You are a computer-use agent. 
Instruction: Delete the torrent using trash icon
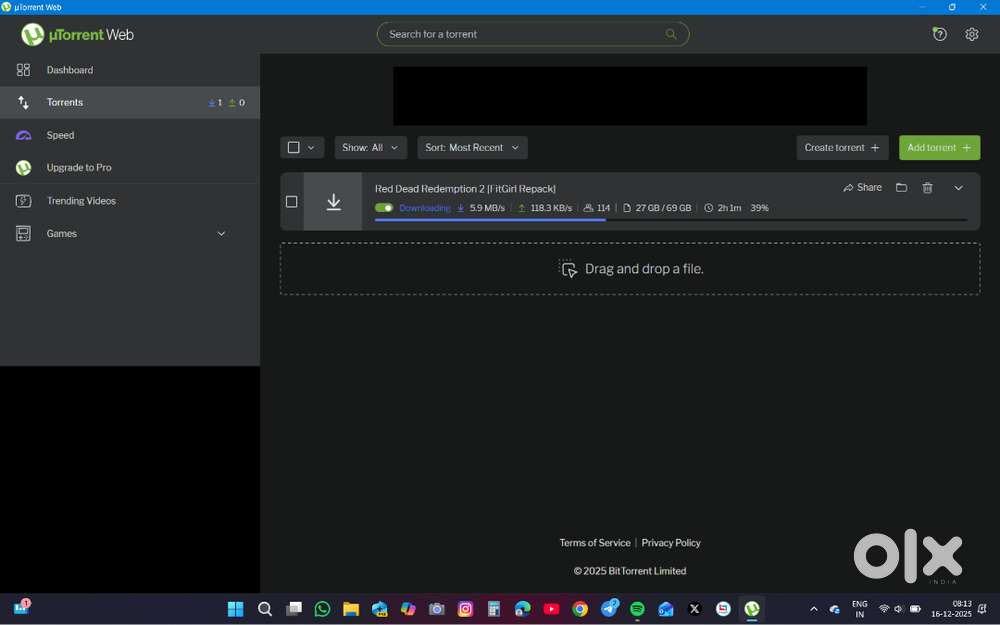pyautogui.click(x=927, y=188)
